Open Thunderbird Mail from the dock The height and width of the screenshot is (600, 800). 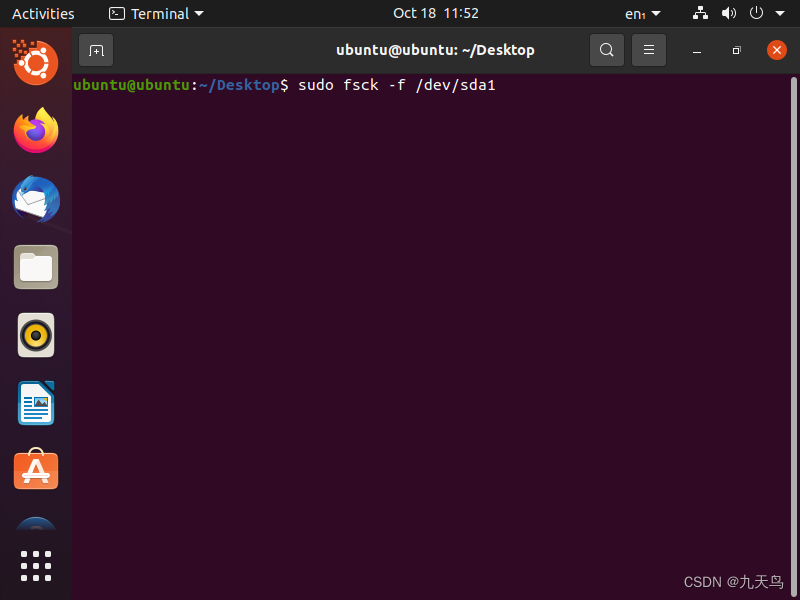(36, 199)
